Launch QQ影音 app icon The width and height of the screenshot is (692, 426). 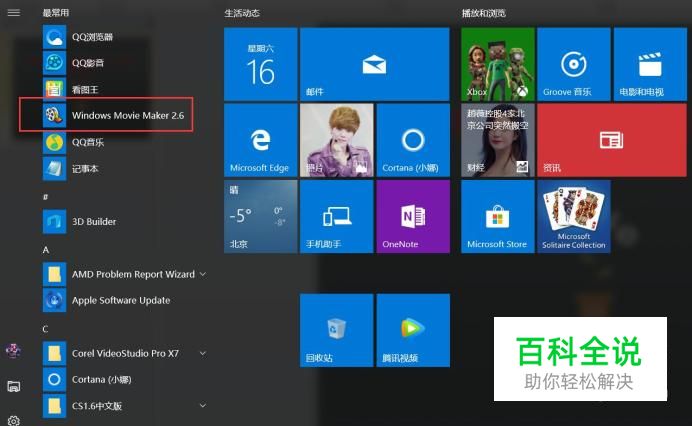(54, 63)
